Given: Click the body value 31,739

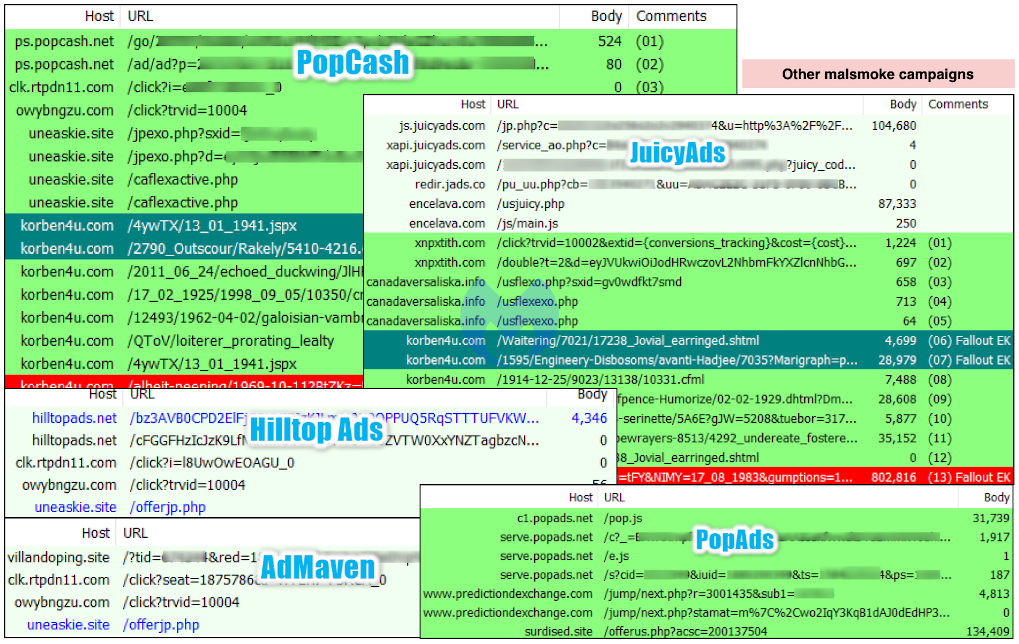Looking at the screenshot, I should [991, 519].
